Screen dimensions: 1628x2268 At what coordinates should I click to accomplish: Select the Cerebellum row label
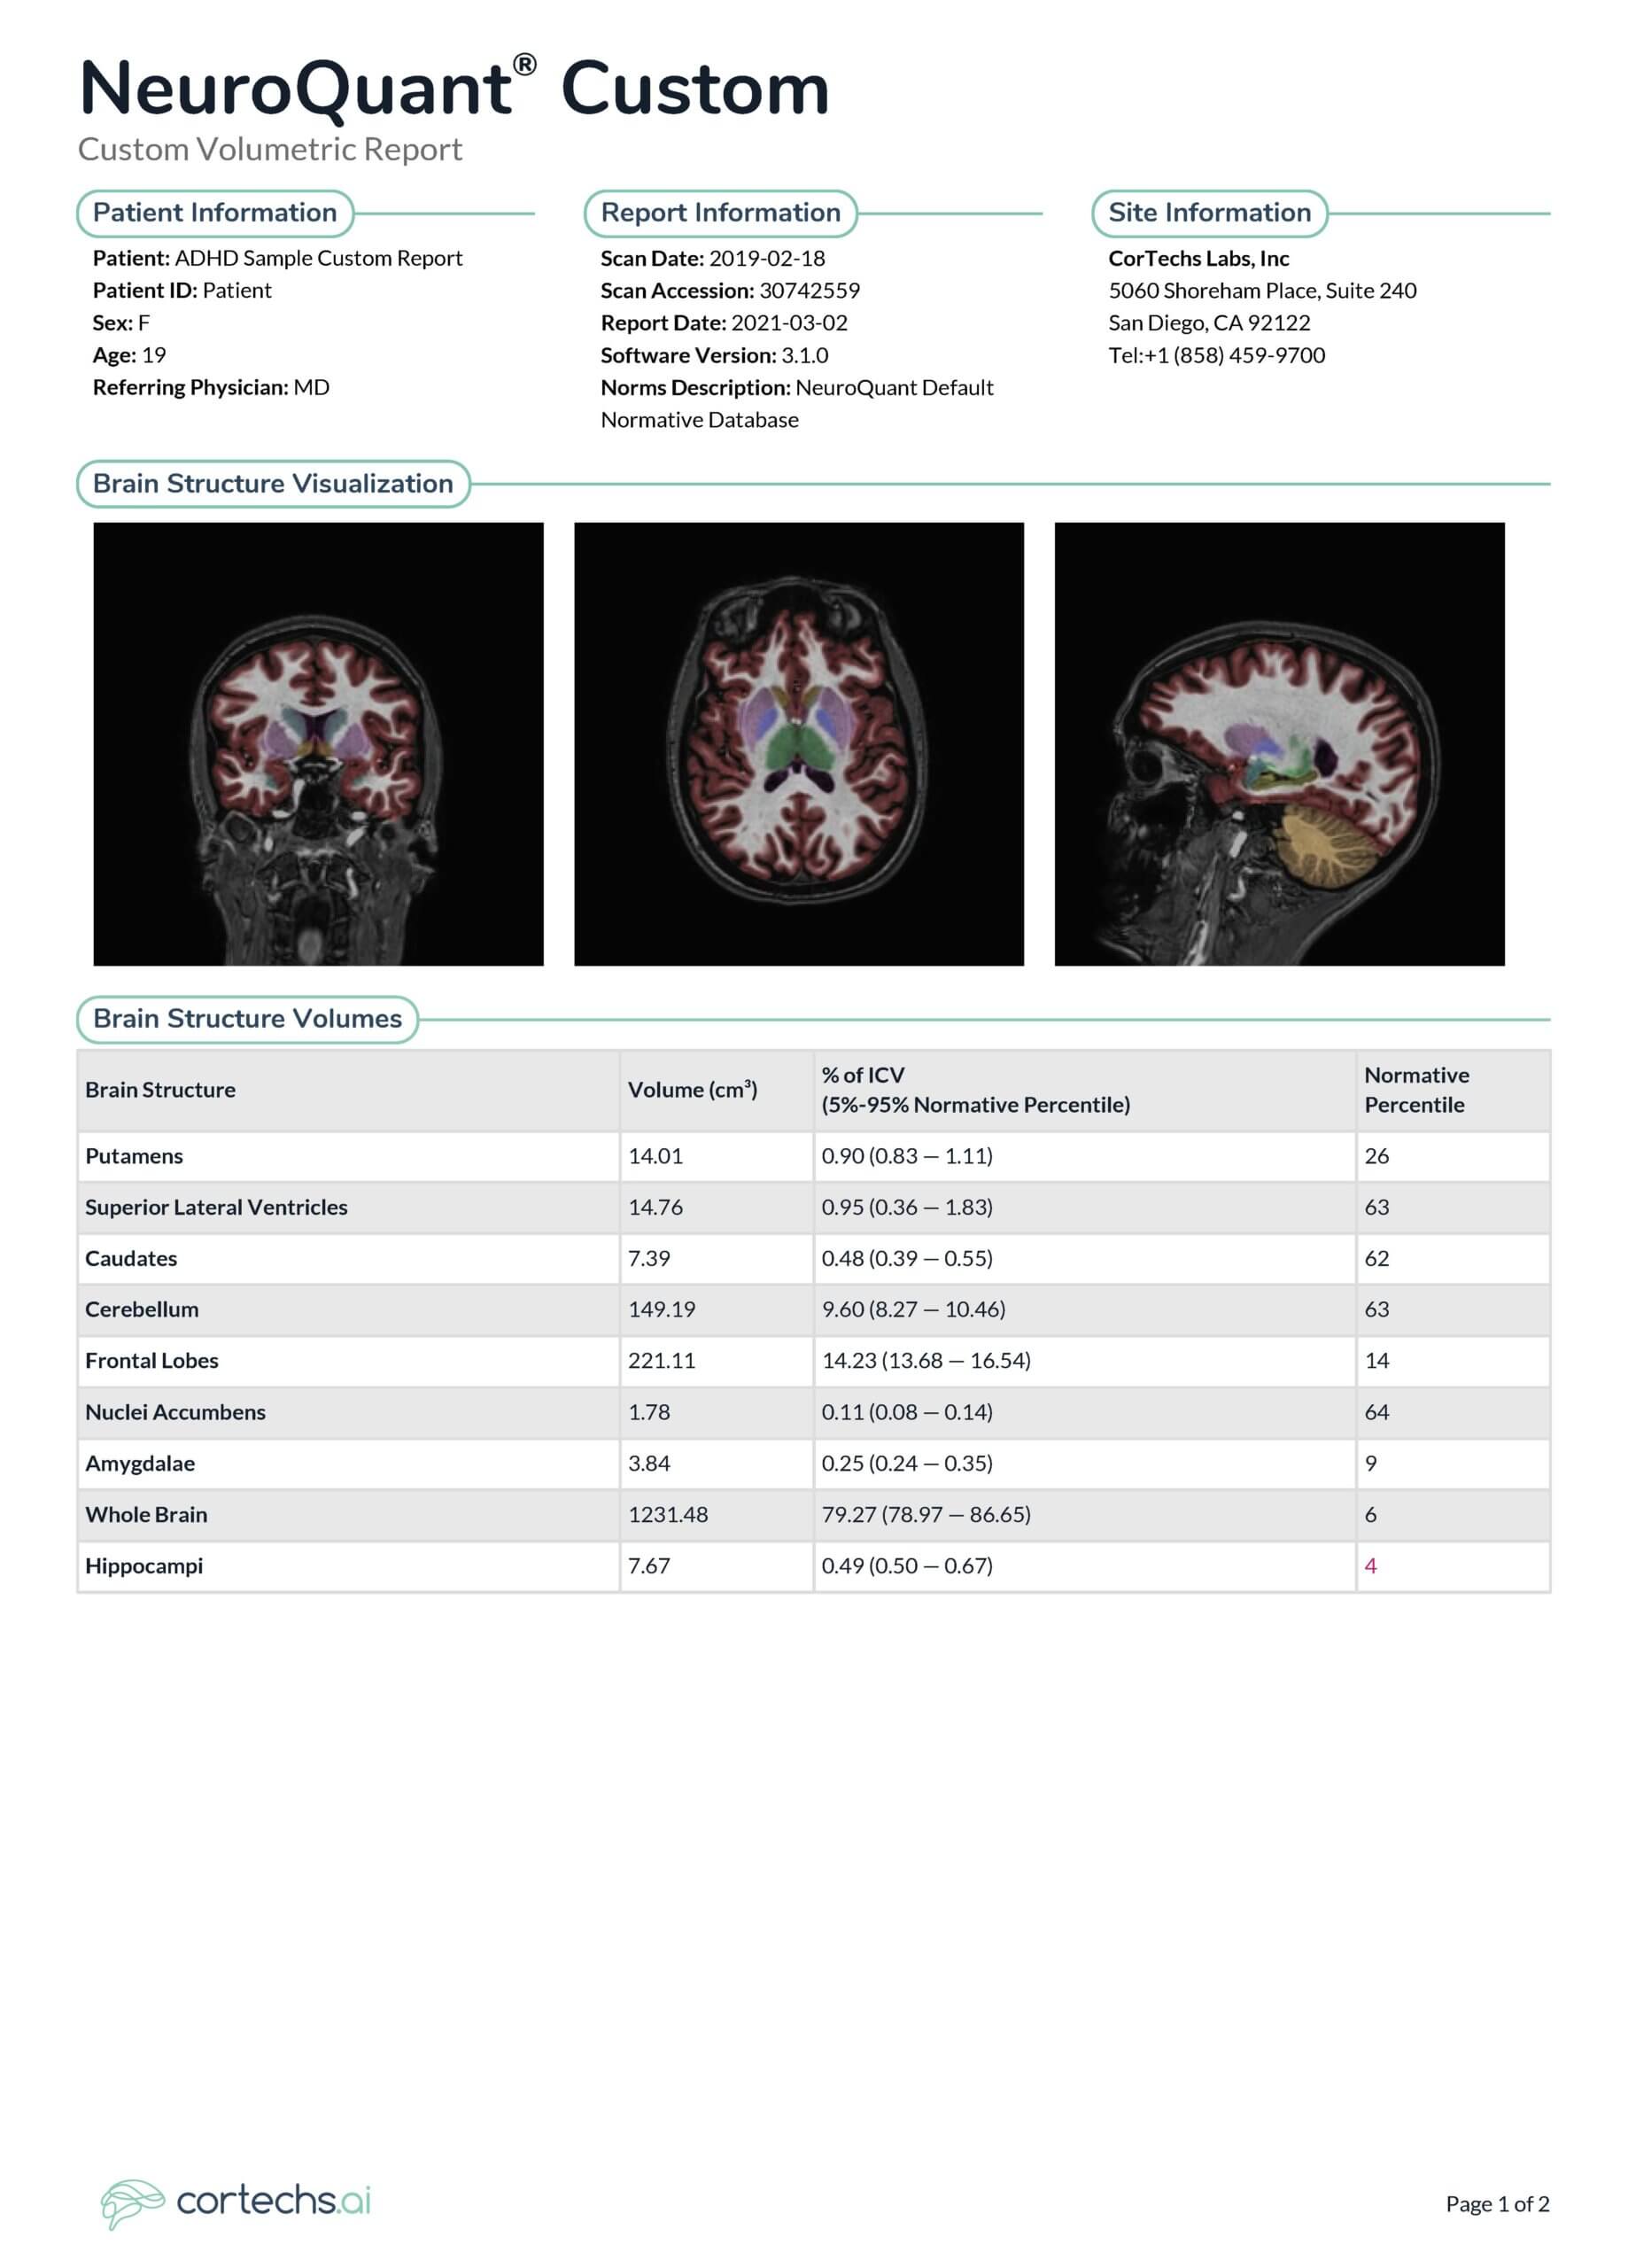(x=142, y=1309)
